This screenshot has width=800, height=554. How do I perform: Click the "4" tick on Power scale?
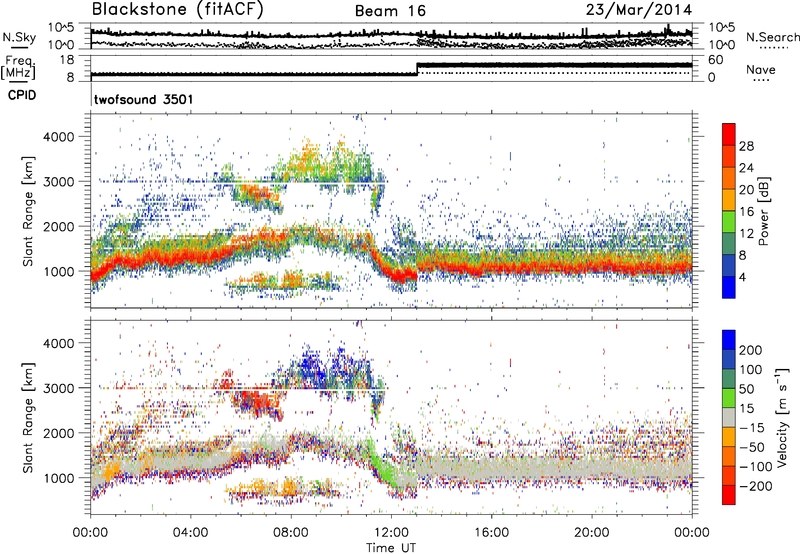(x=742, y=277)
